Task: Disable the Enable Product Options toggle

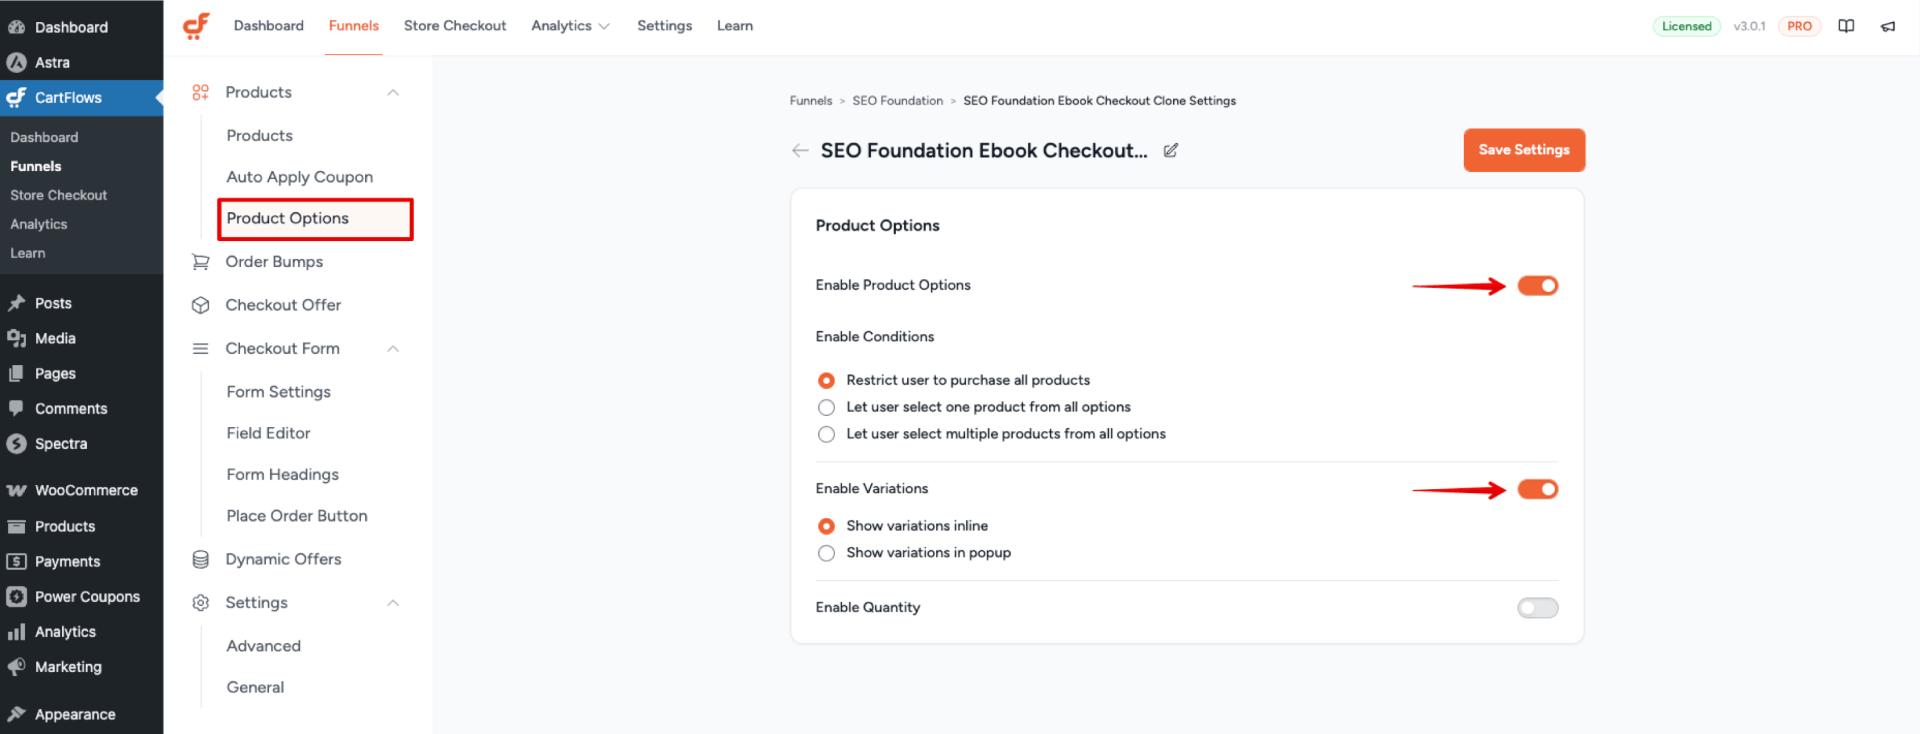Action: click(x=1538, y=286)
